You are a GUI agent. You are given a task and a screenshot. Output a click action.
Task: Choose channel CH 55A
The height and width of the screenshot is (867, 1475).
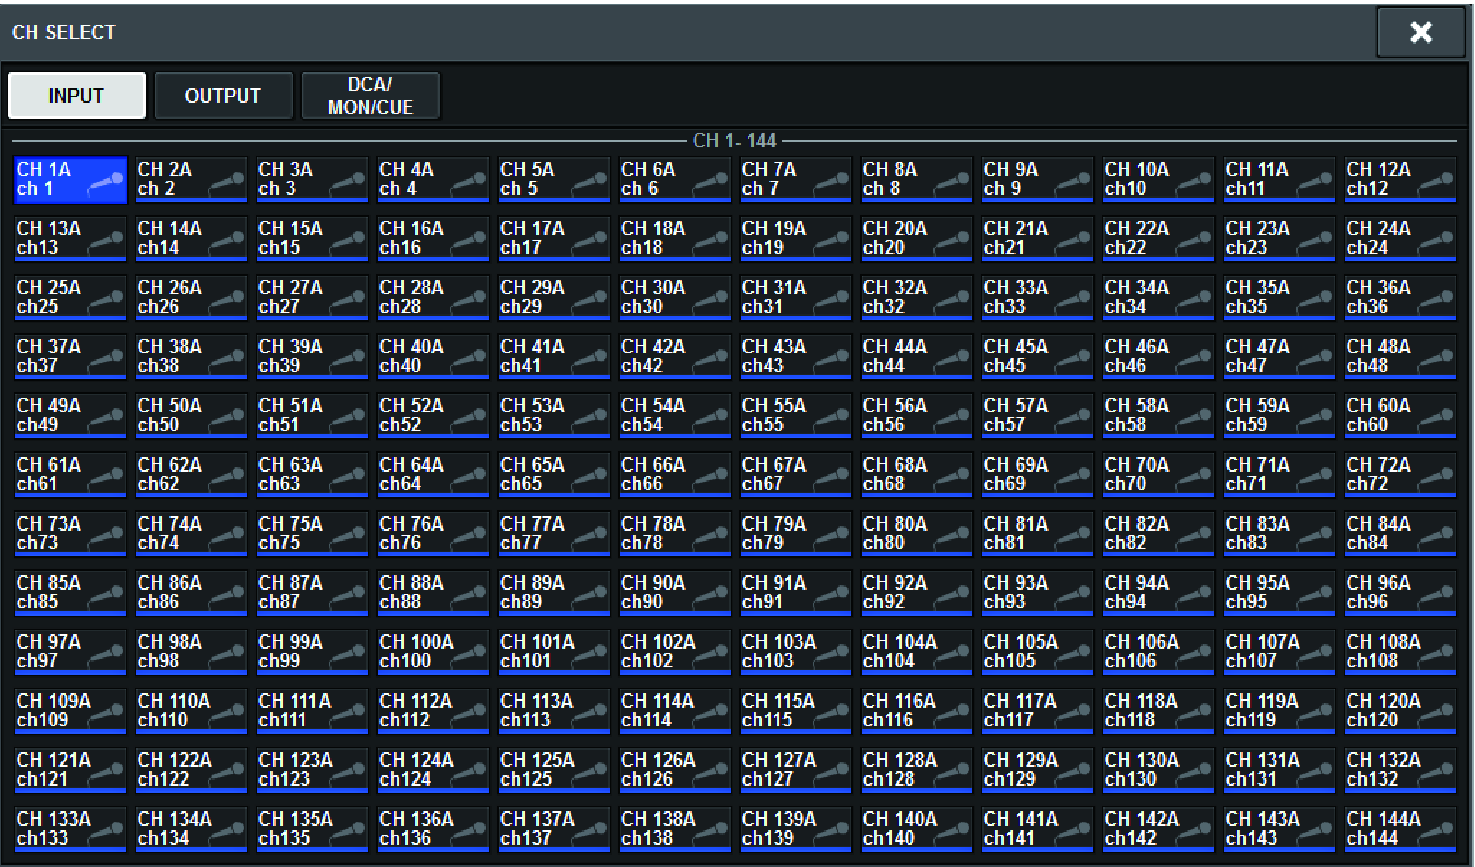(795, 415)
